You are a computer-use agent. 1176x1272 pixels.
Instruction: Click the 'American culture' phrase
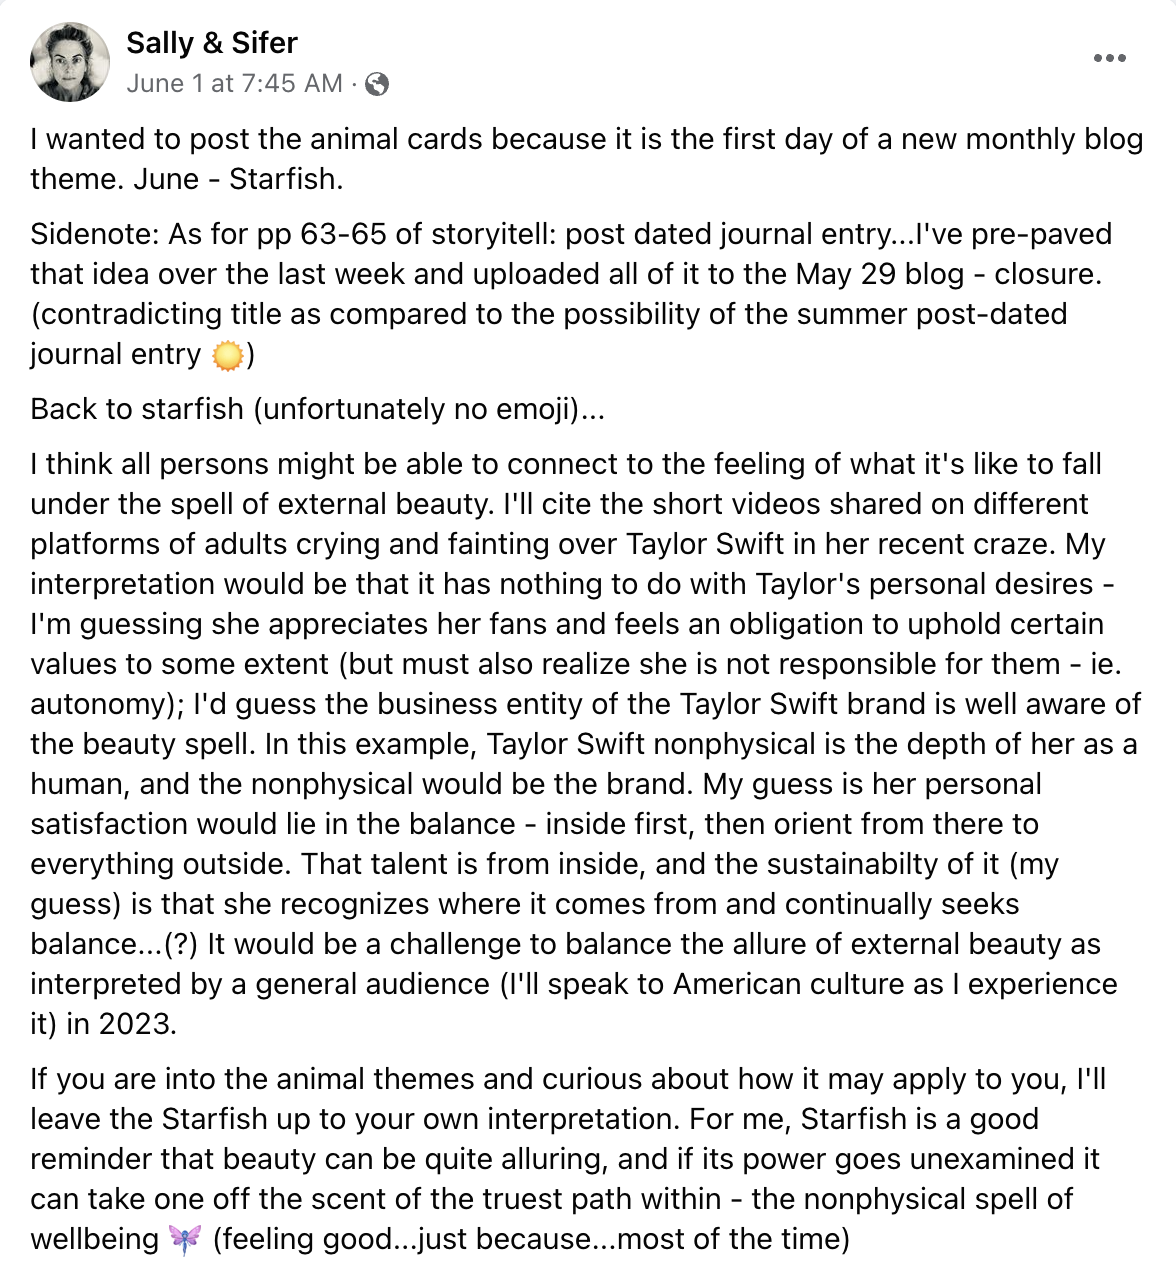tap(808, 984)
